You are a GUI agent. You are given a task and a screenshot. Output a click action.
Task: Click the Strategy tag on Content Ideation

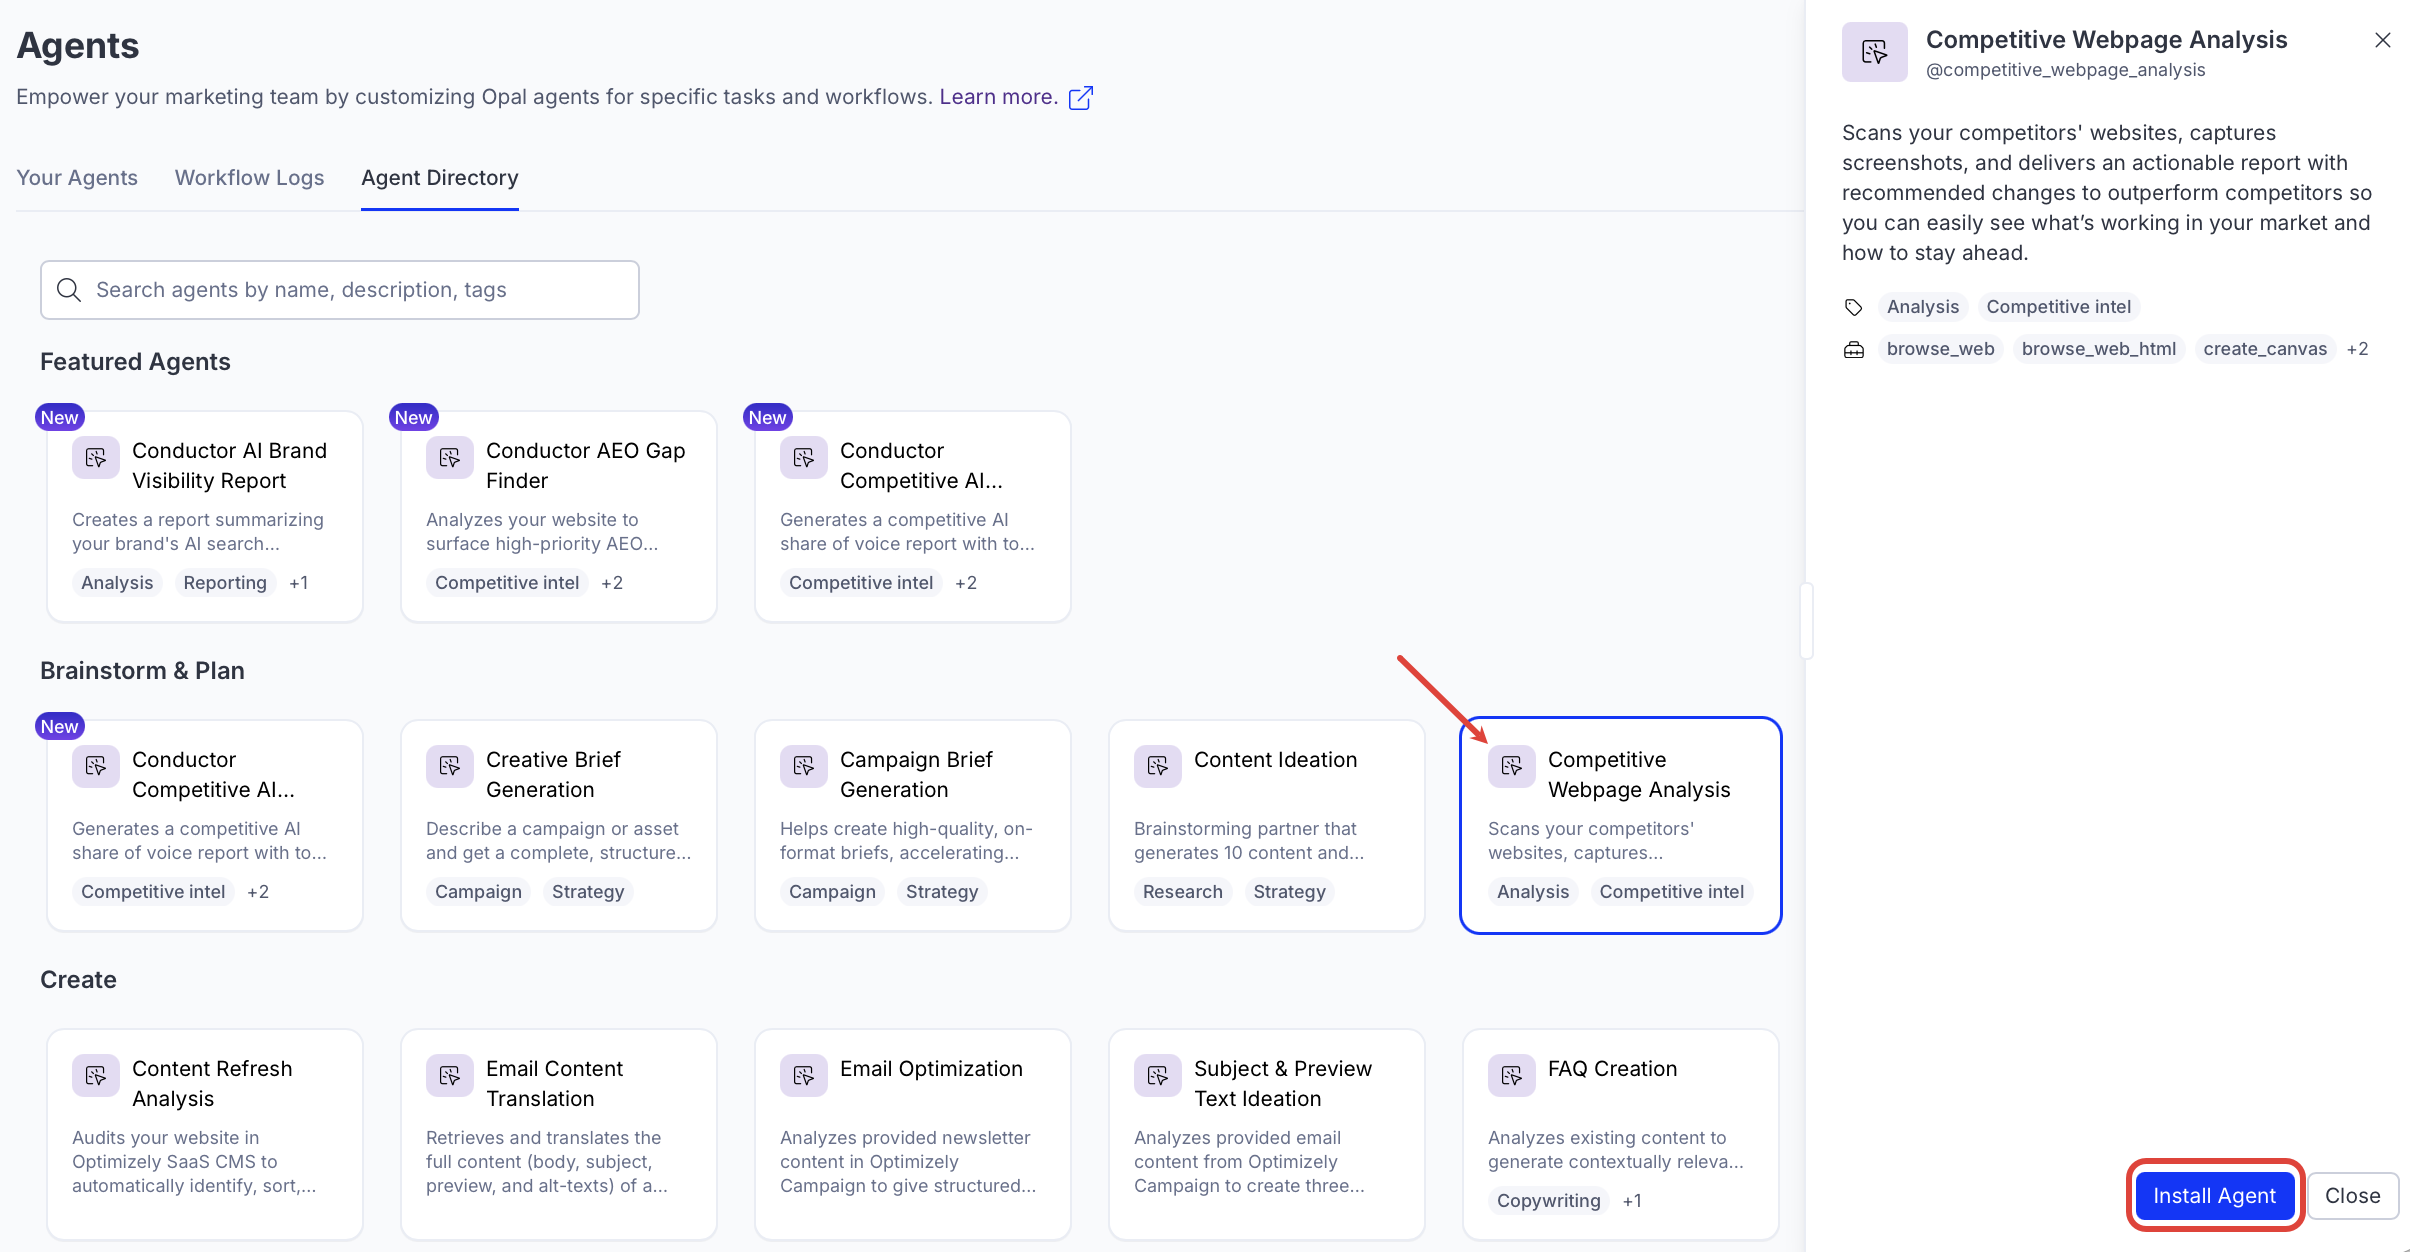point(1289,892)
